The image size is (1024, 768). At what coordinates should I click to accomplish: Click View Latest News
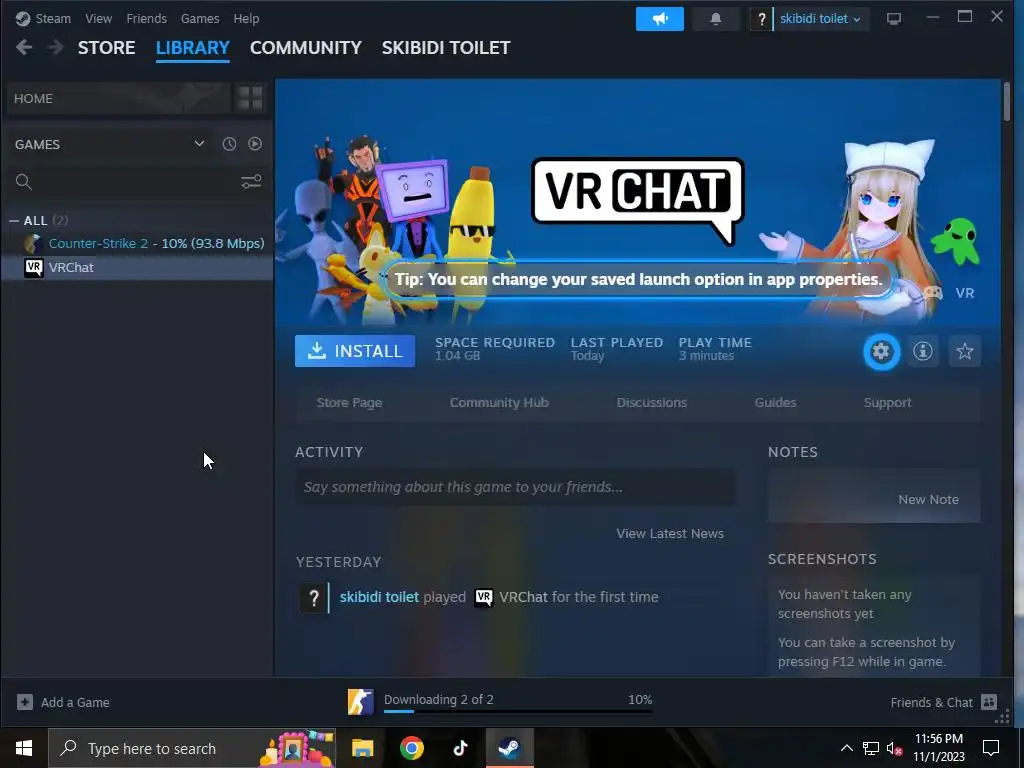pos(670,534)
